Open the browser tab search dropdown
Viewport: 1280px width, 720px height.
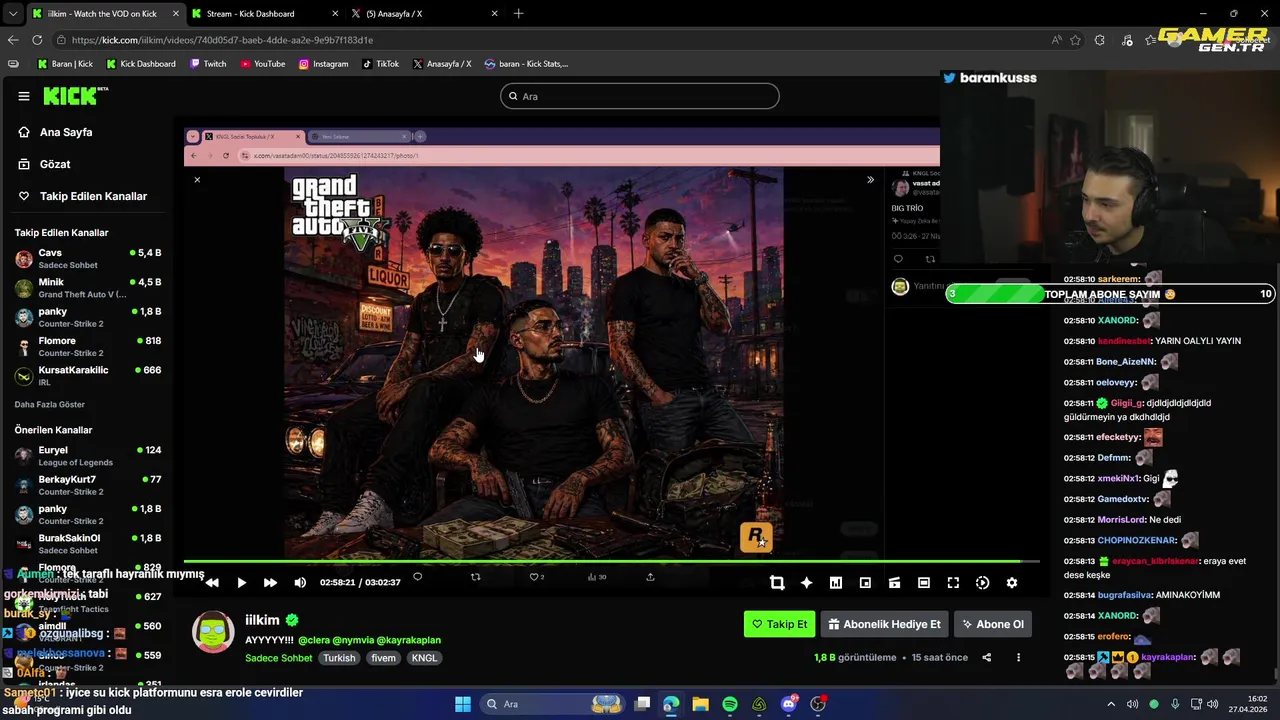point(12,14)
